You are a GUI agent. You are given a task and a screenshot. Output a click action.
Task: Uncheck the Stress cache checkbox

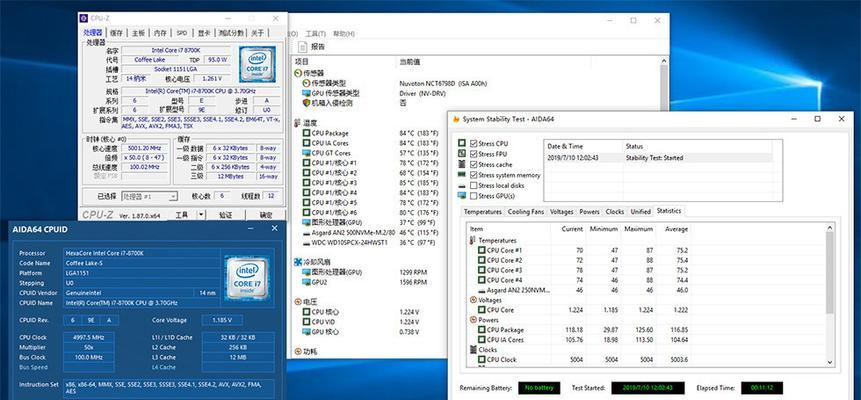pos(473,164)
